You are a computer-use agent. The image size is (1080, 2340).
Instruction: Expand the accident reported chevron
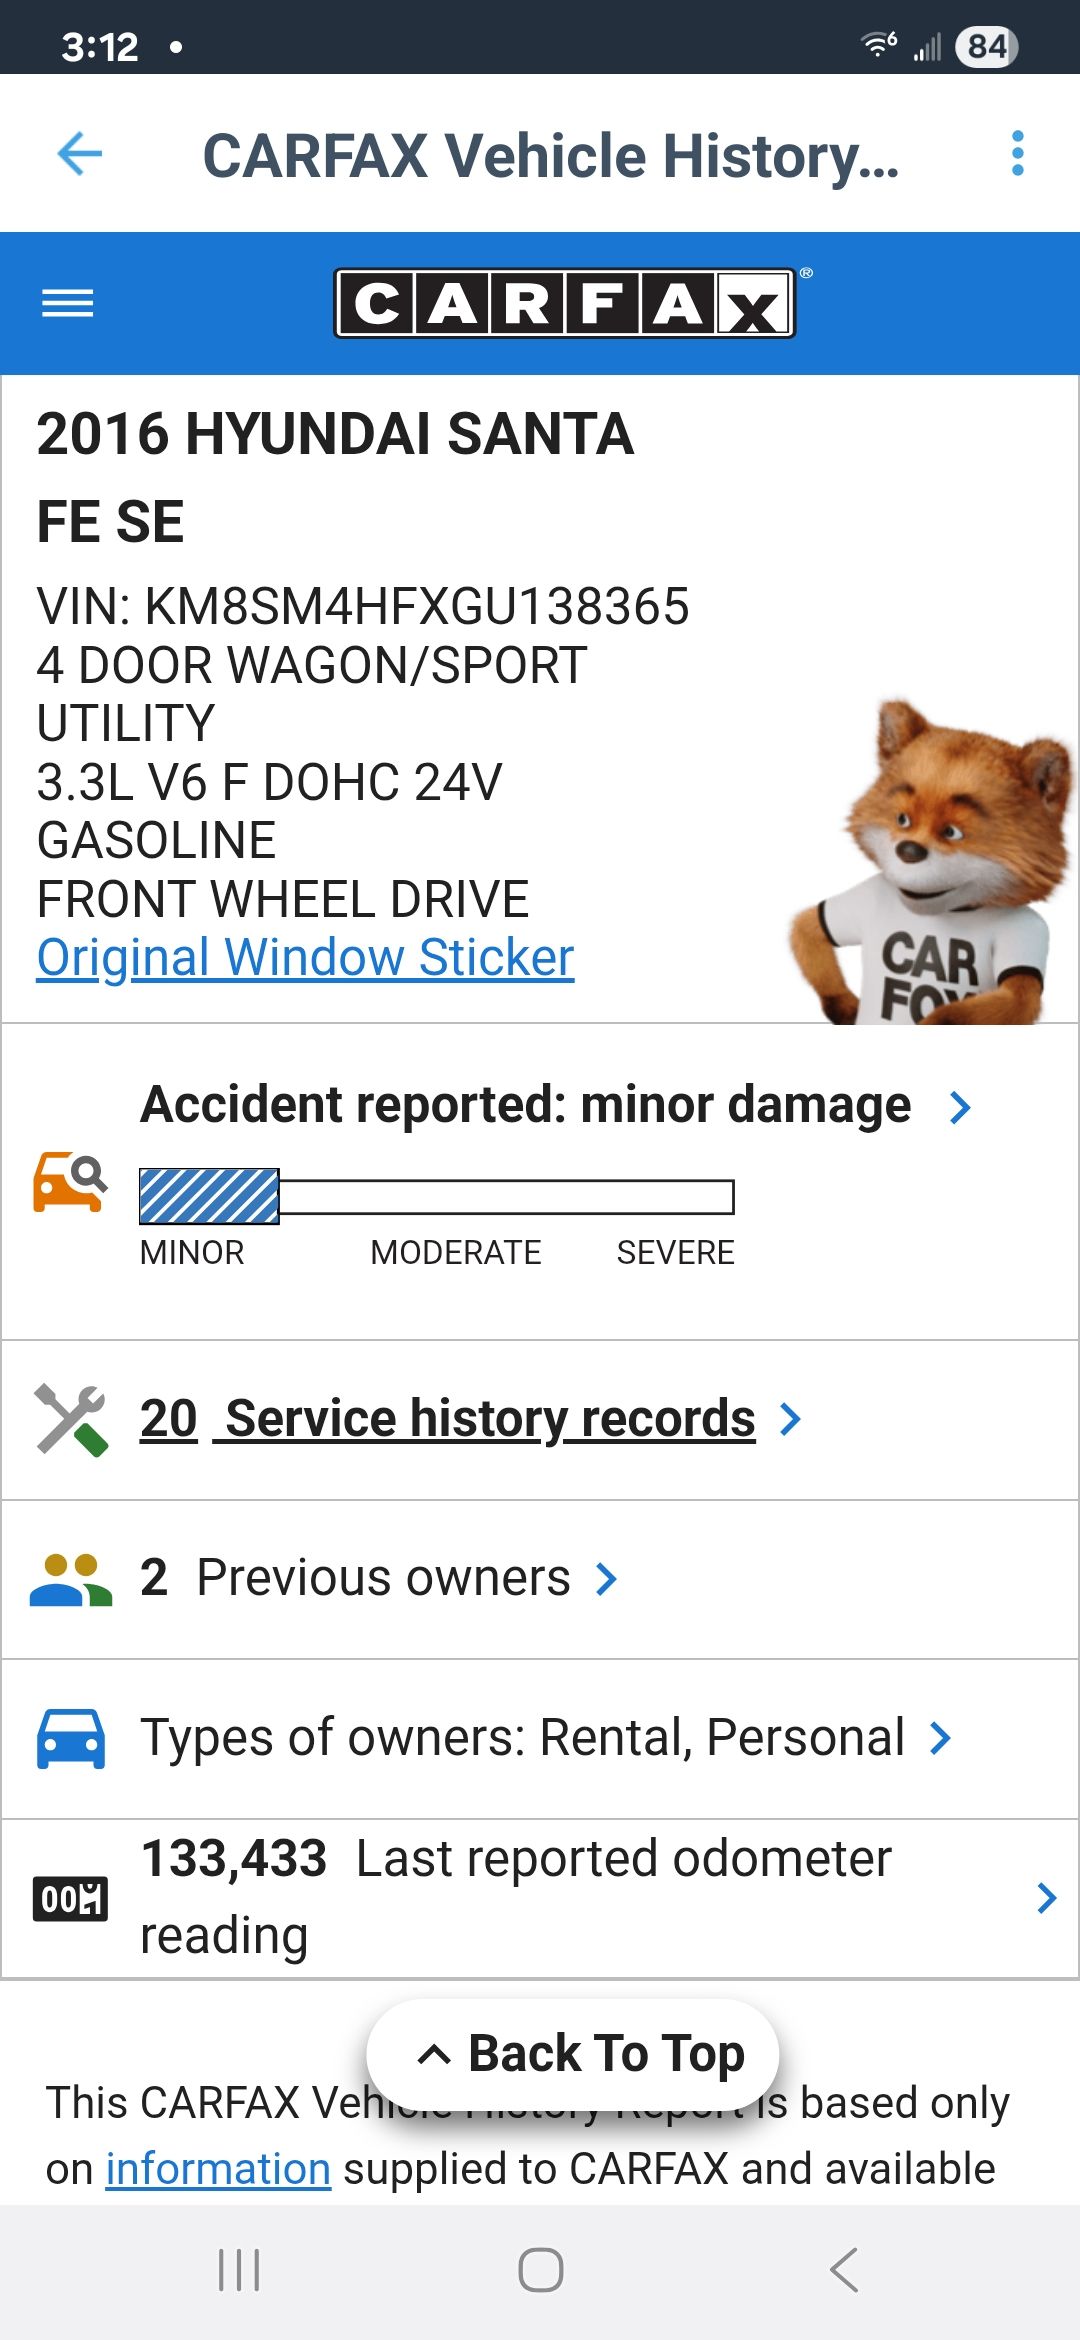click(x=960, y=1107)
